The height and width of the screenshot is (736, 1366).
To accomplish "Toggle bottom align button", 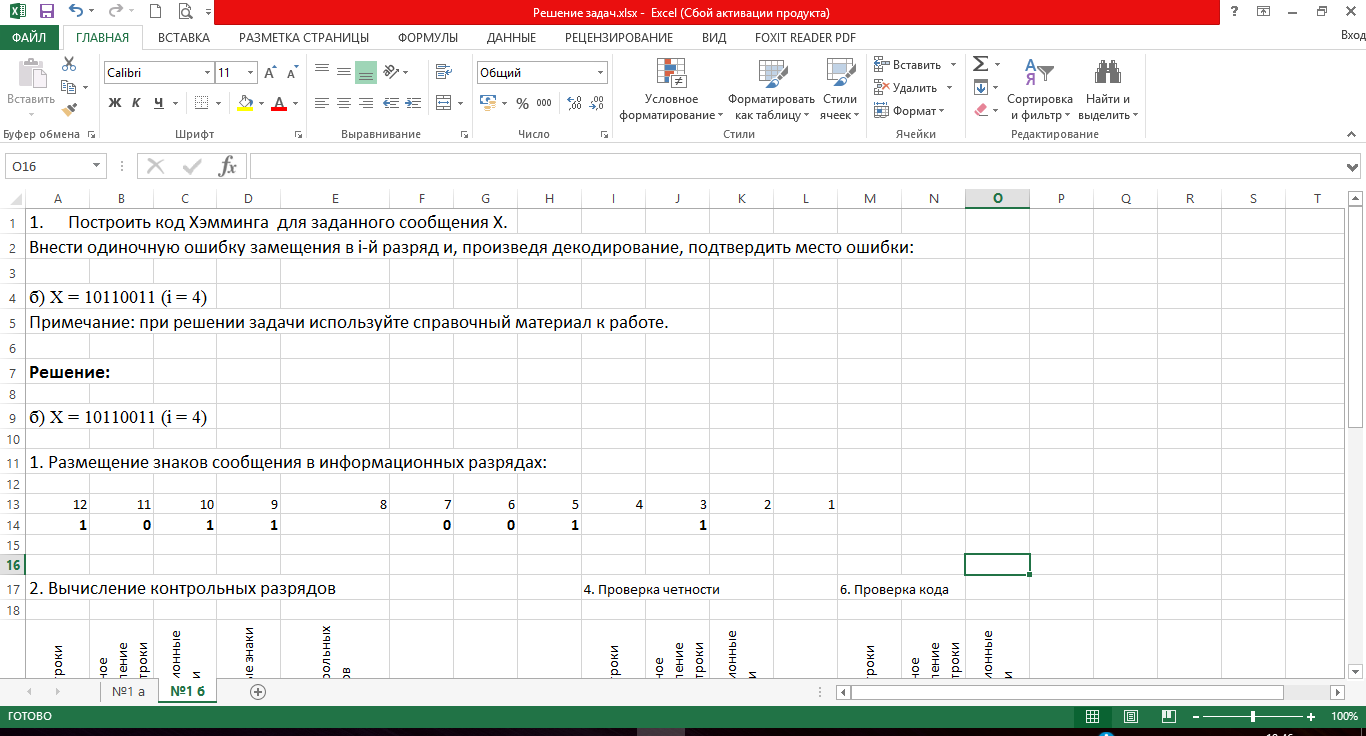I will (x=366, y=72).
